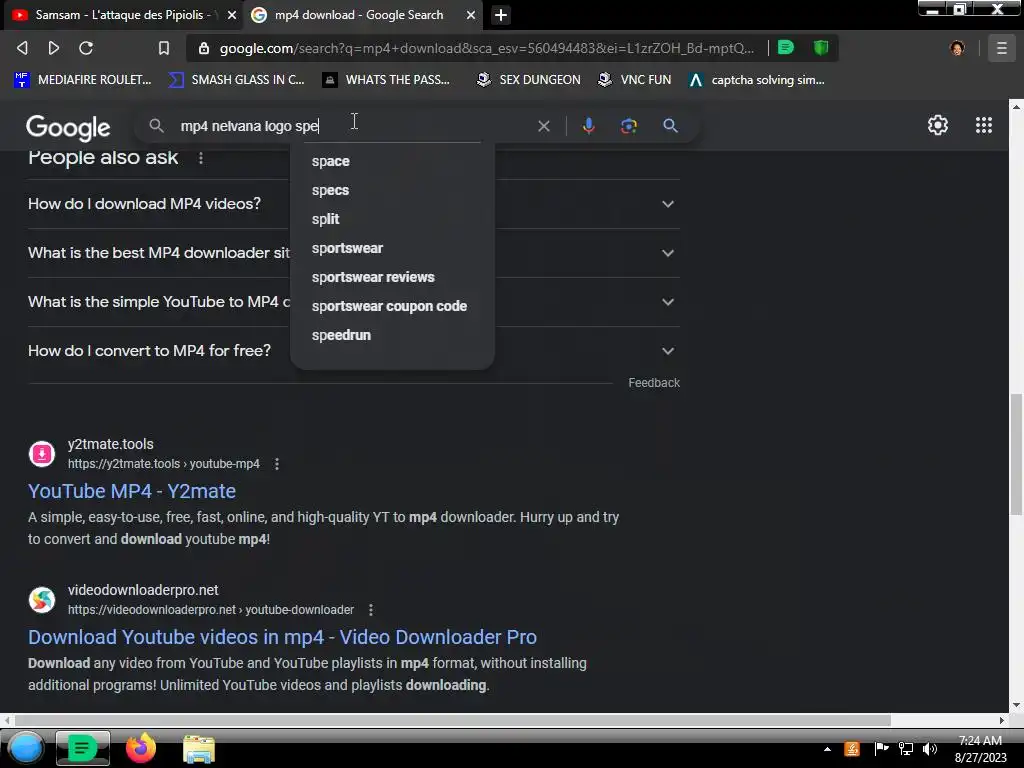Open the volume icon in system tray
Image resolution: width=1024 pixels, height=768 pixels.
(x=929, y=749)
